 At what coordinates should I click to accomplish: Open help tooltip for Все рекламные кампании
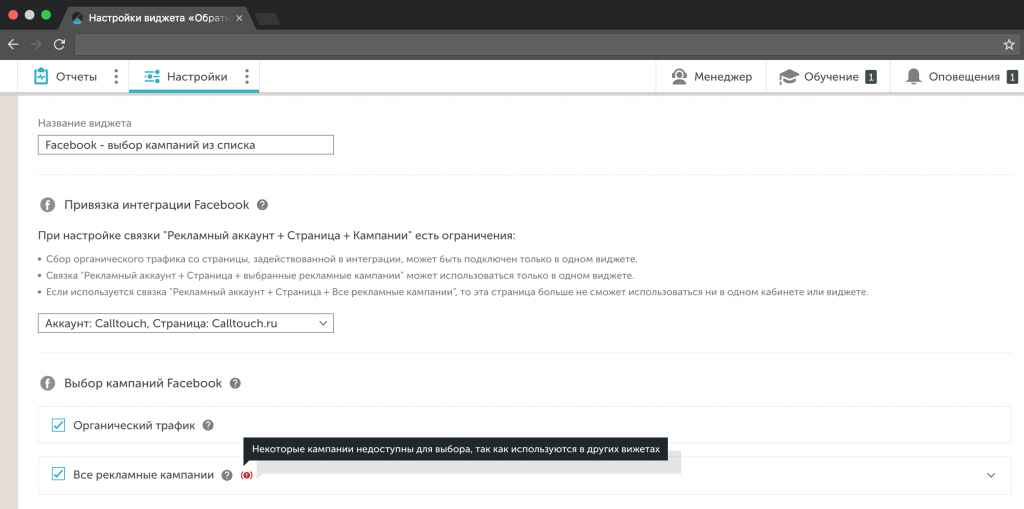tap(227, 475)
